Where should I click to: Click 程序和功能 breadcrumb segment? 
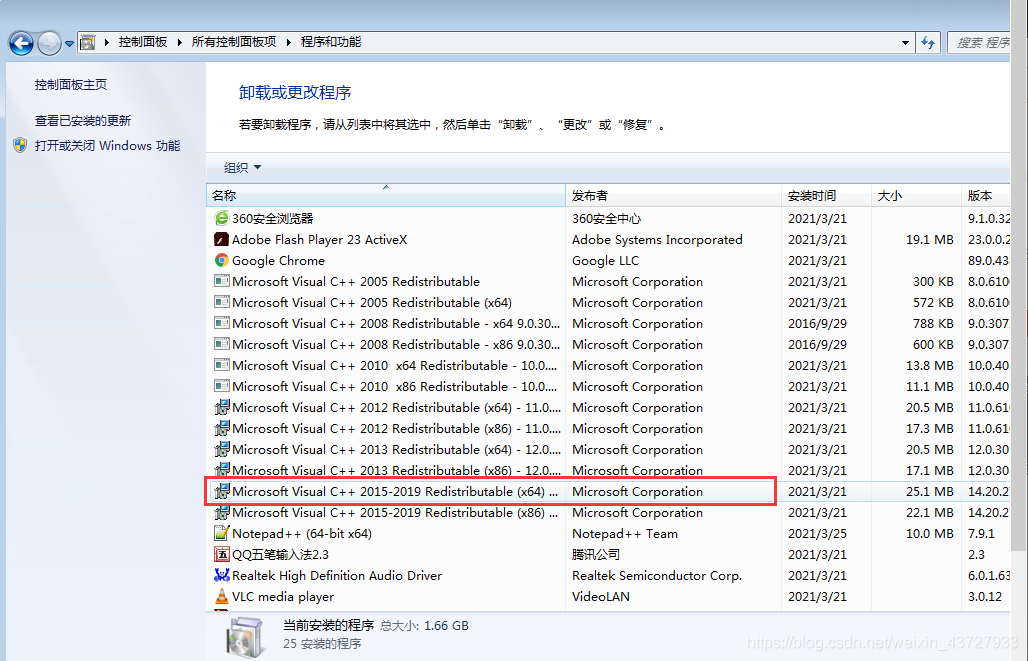click(330, 42)
